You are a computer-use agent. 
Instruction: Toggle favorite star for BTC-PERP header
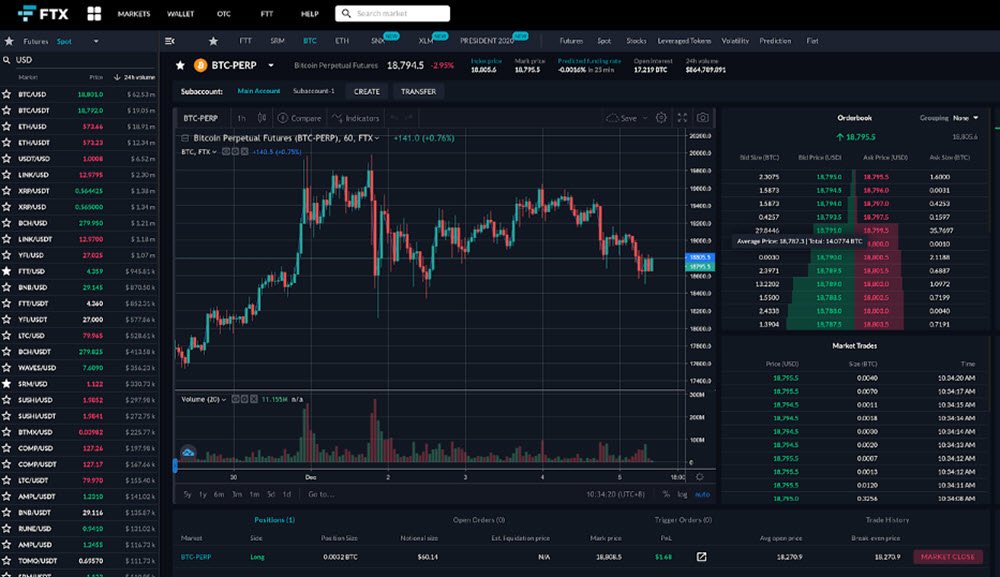(180, 65)
